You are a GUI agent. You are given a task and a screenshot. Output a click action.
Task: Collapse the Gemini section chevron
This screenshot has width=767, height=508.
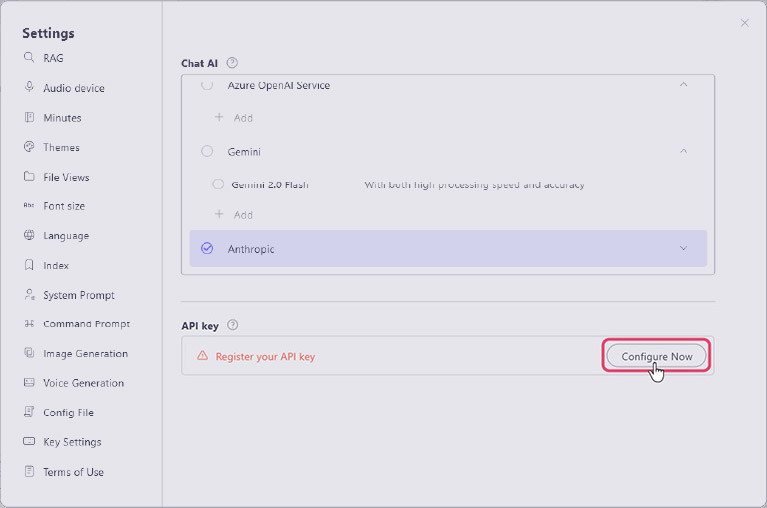pos(683,151)
